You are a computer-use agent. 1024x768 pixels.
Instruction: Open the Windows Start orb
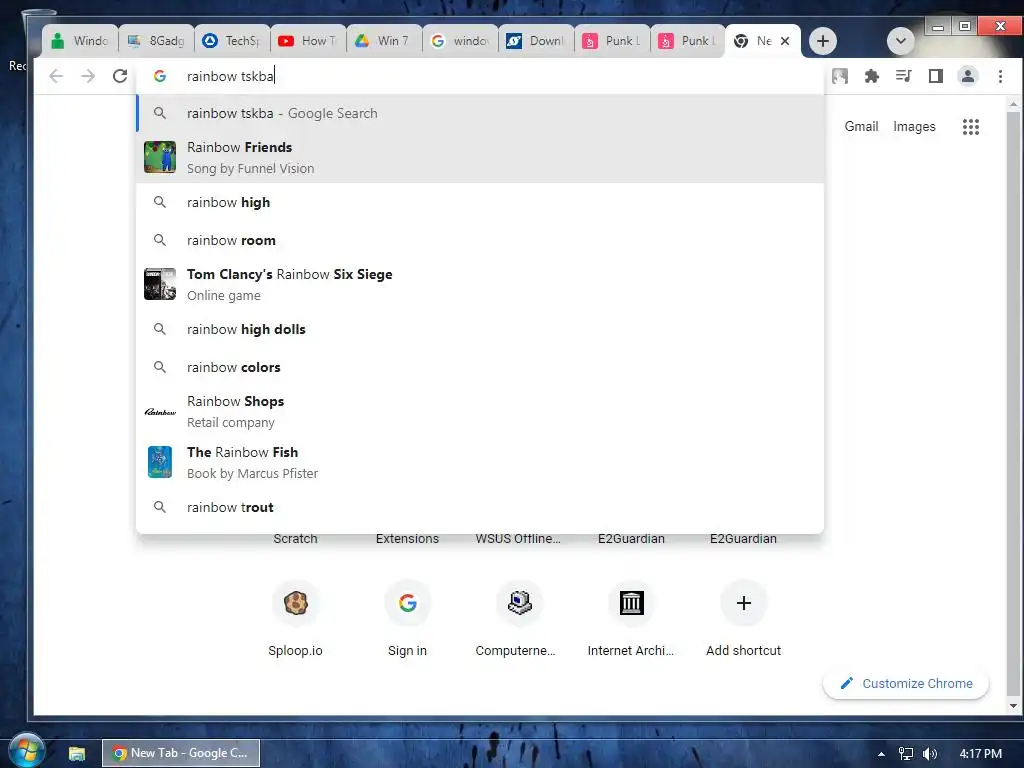(27, 750)
